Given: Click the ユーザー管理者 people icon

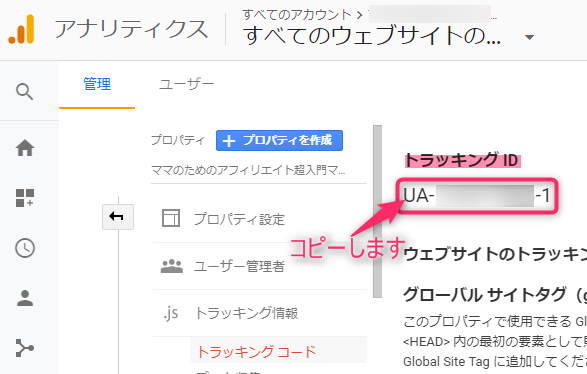Looking at the screenshot, I should [171, 266].
